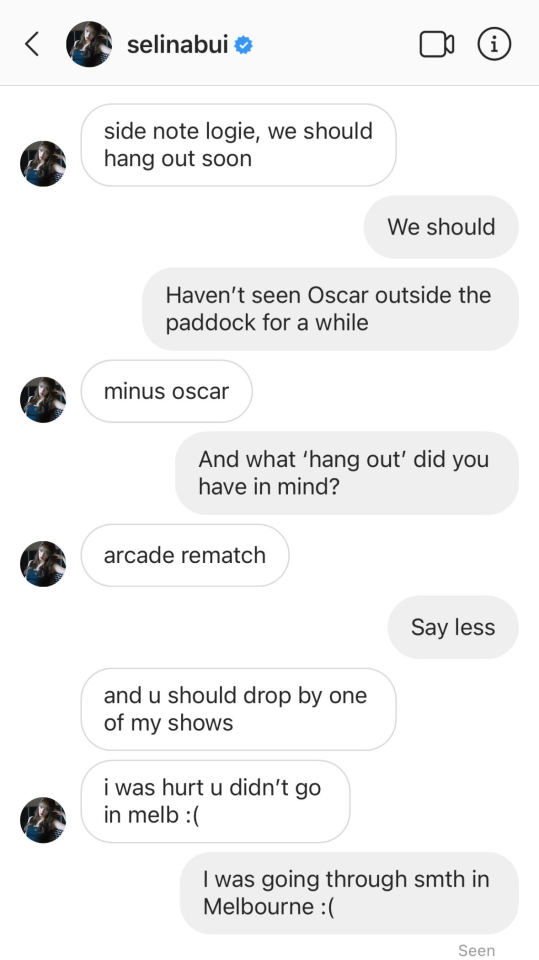
Task: Tap avatar beside 'minus oscar' message
Action: coord(43,400)
